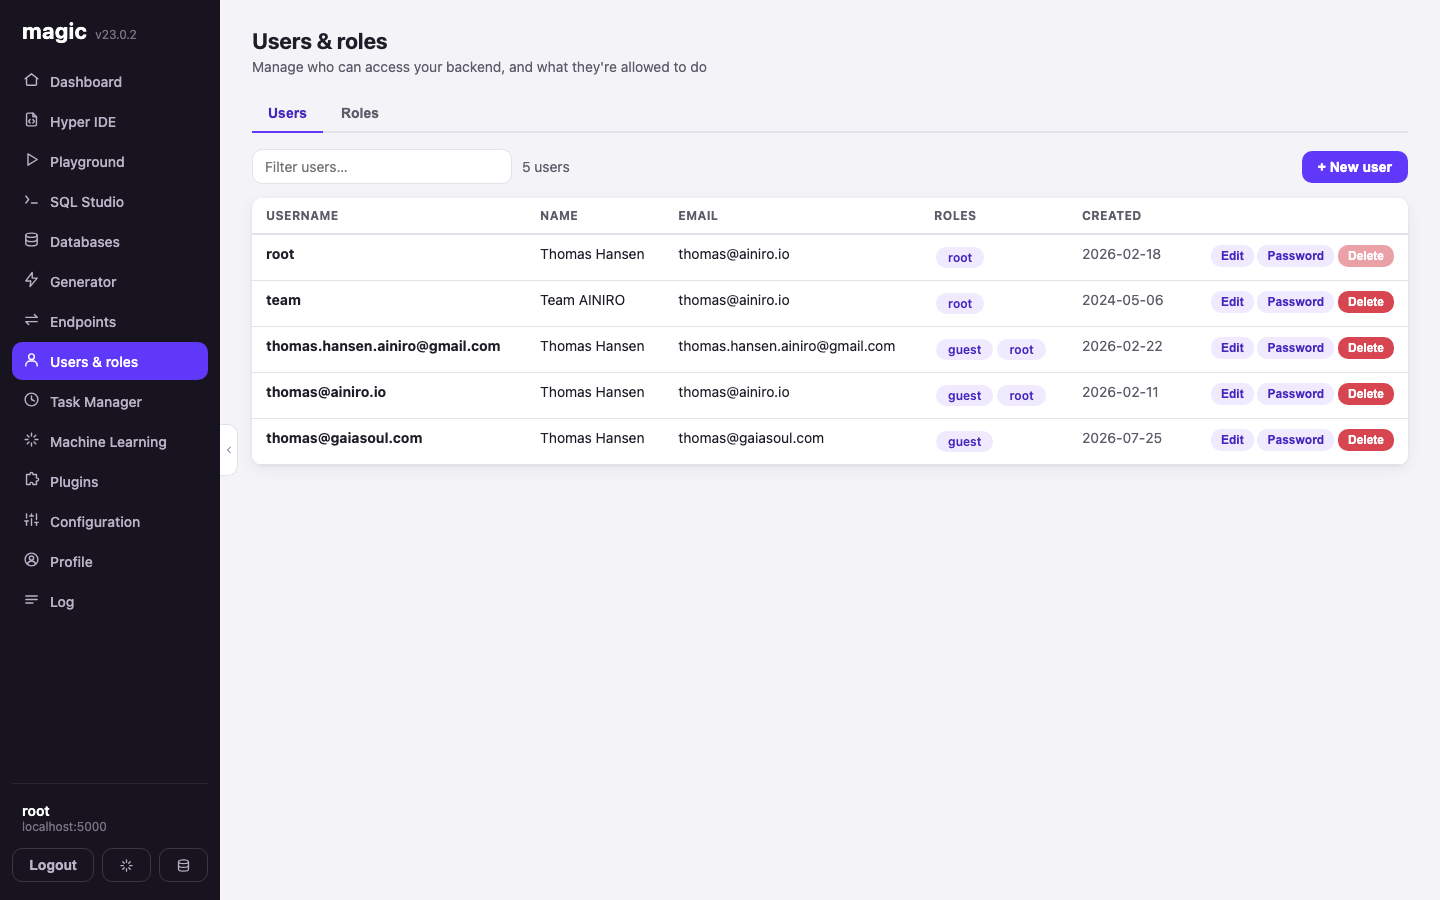Click the name 'Team AINIRO'

pyautogui.click(x=582, y=300)
